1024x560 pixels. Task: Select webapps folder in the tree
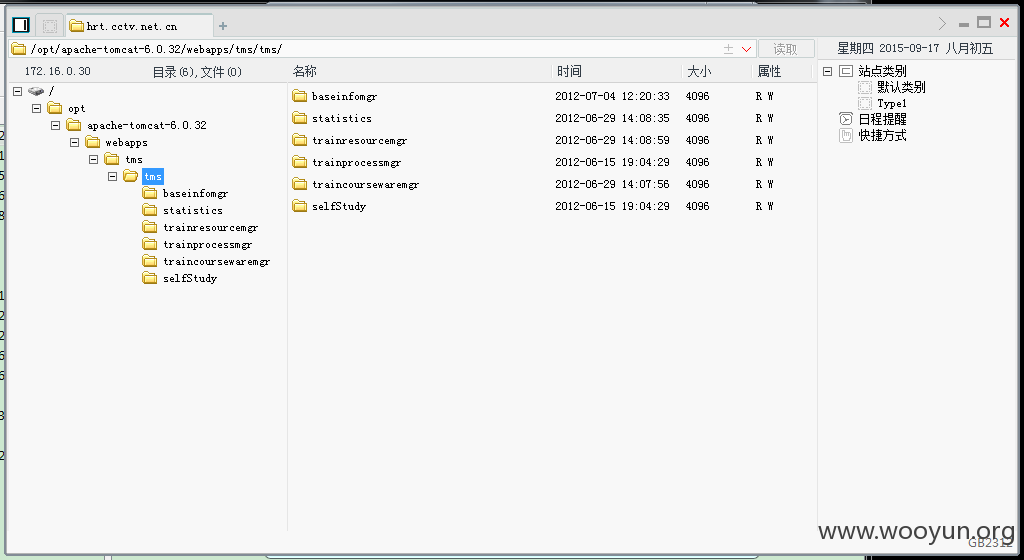point(126,142)
